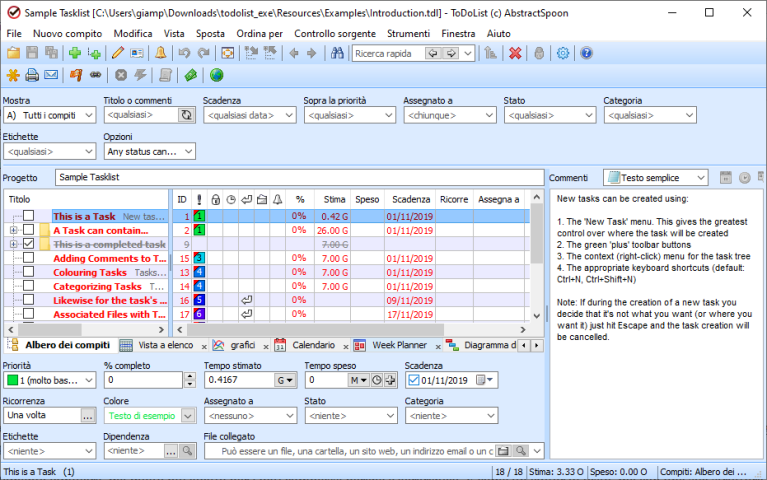
Task: Click the blue question mark help icon
Action: (x=587, y=53)
